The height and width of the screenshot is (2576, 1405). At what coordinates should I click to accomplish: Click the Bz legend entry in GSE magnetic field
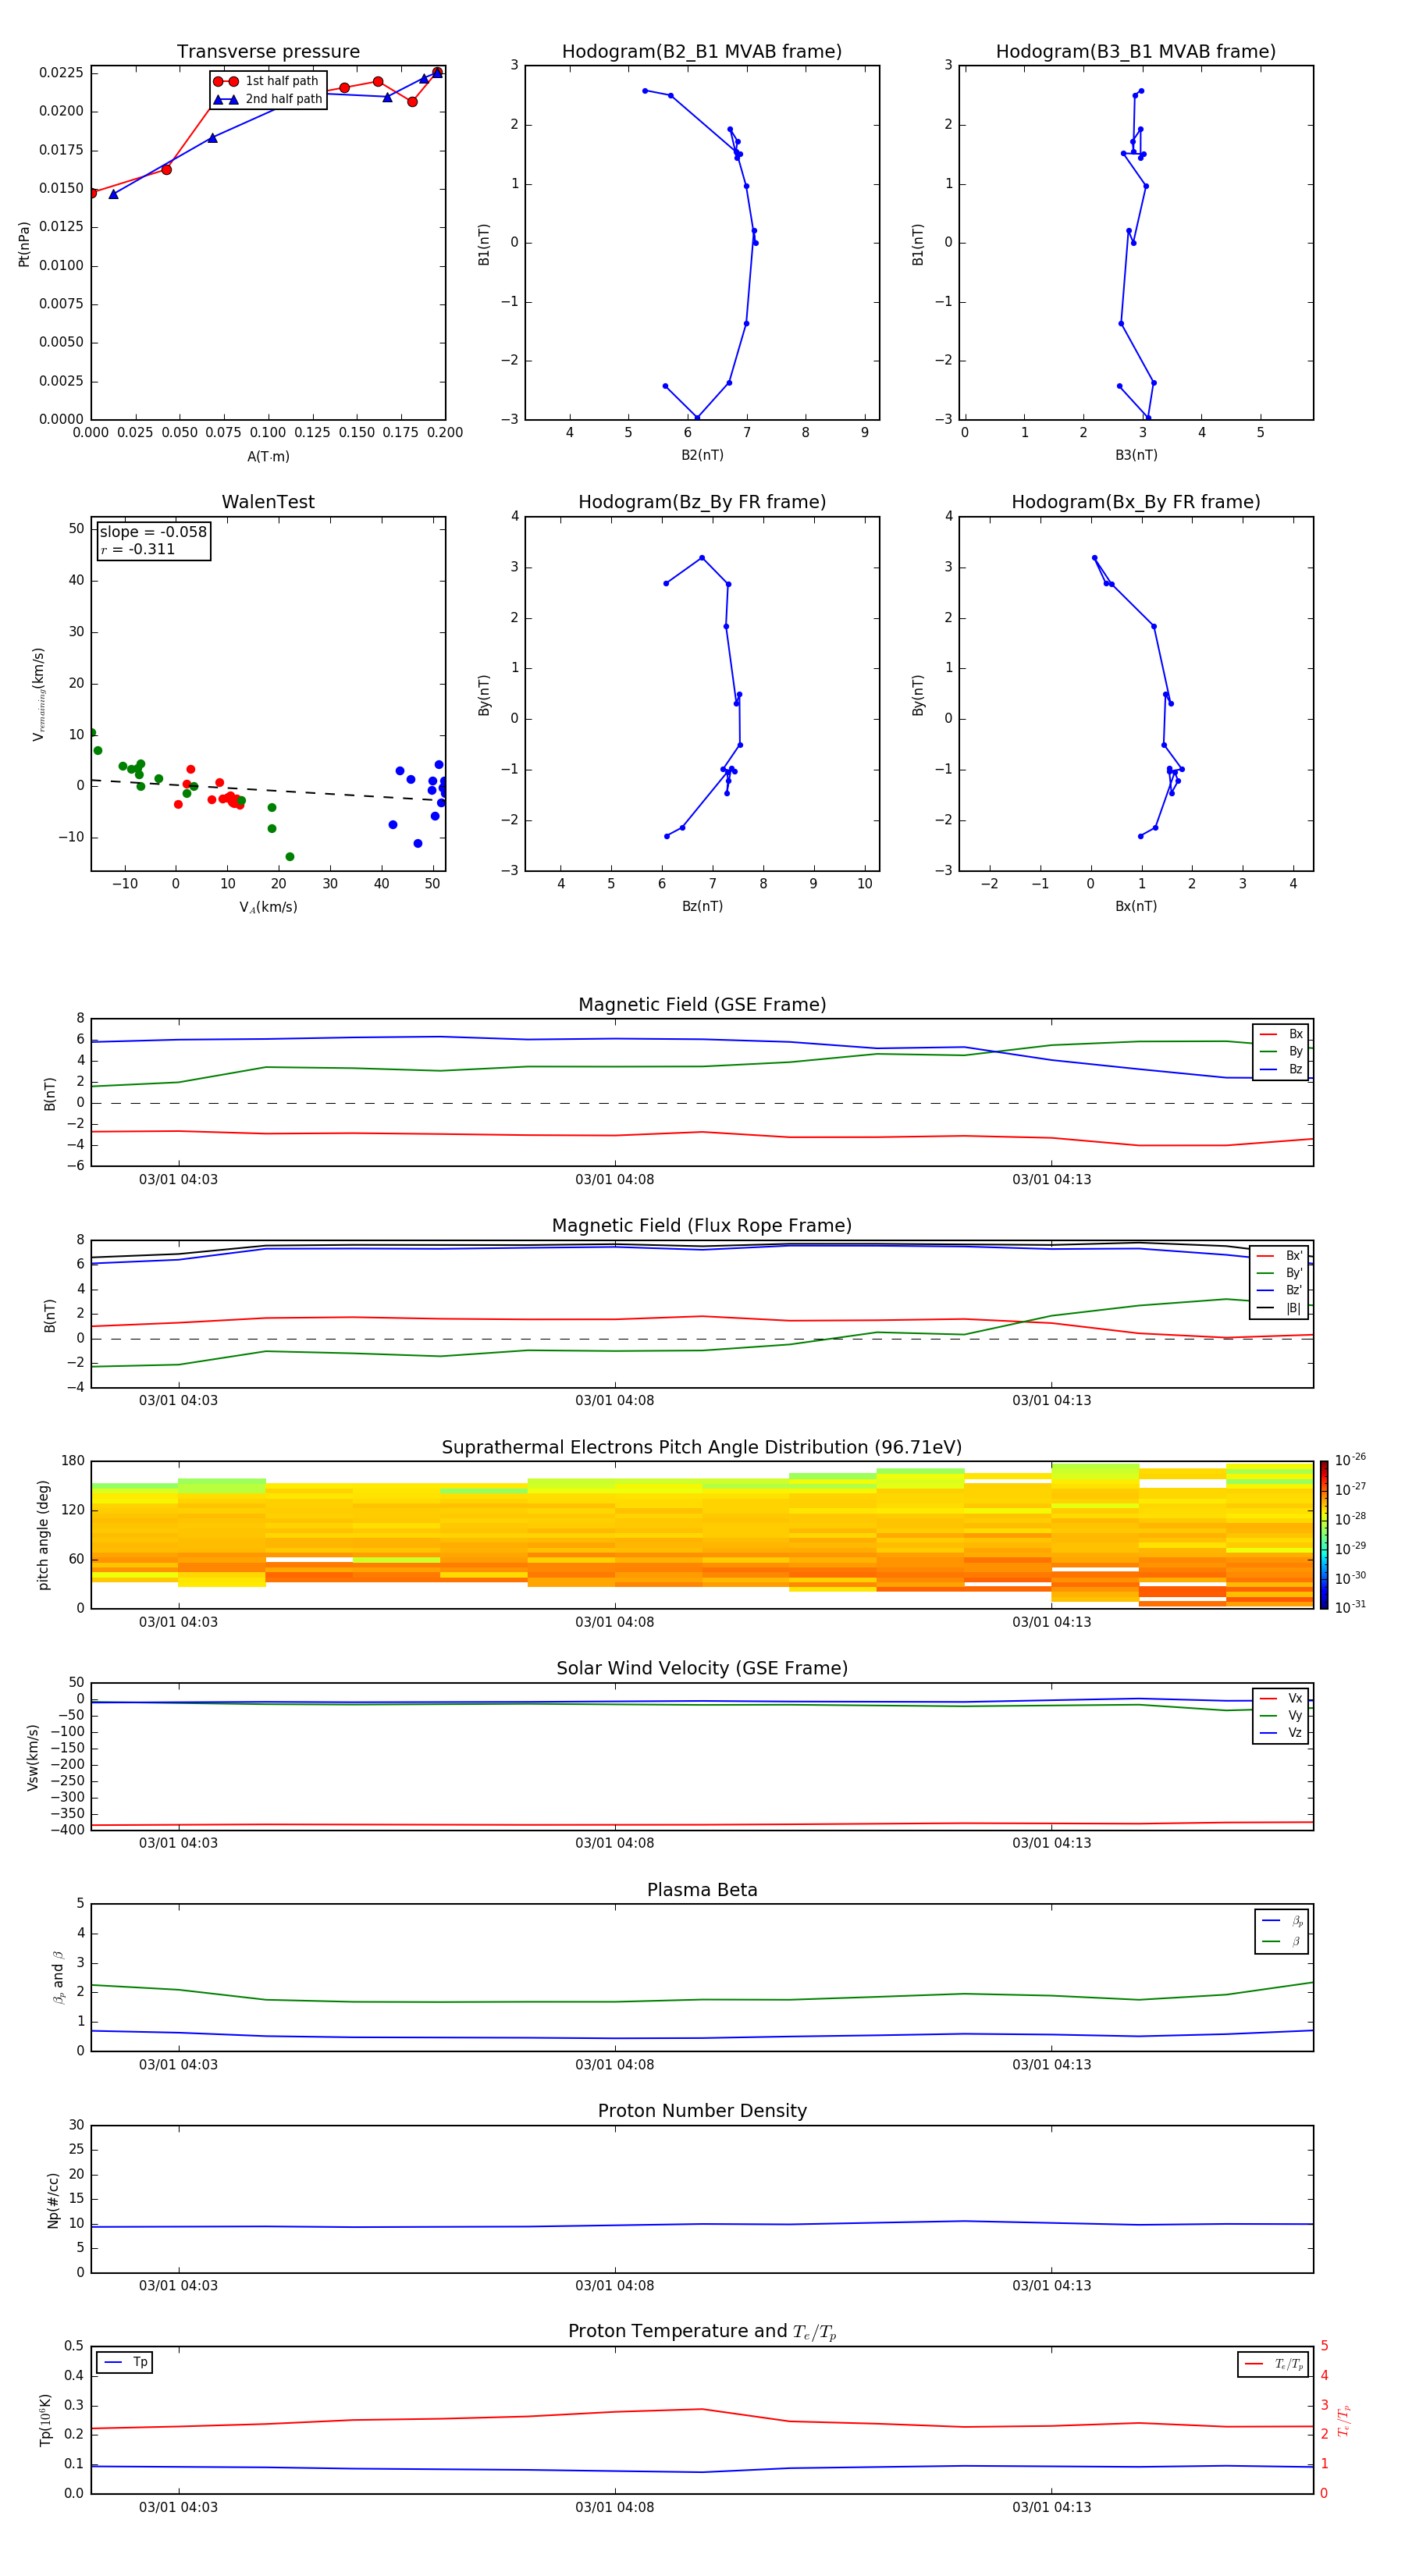point(1281,1069)
